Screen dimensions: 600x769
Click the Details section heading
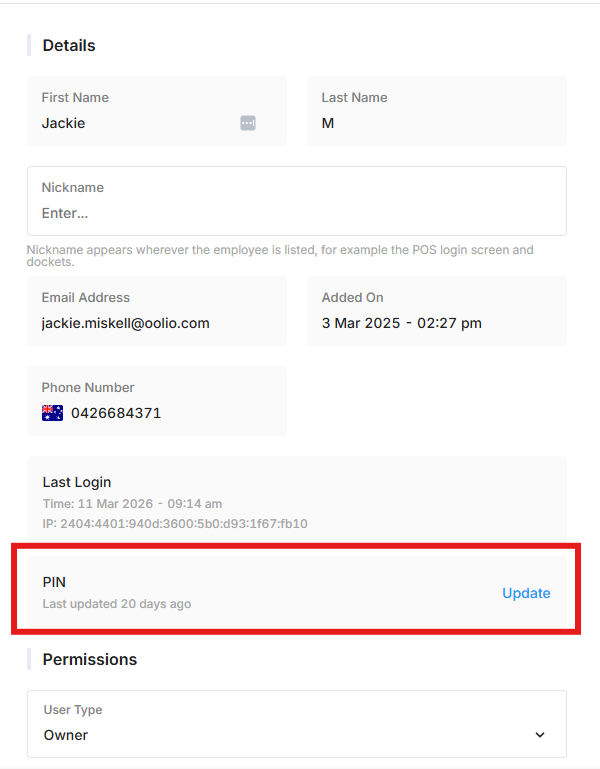click(x=69, y=46)
